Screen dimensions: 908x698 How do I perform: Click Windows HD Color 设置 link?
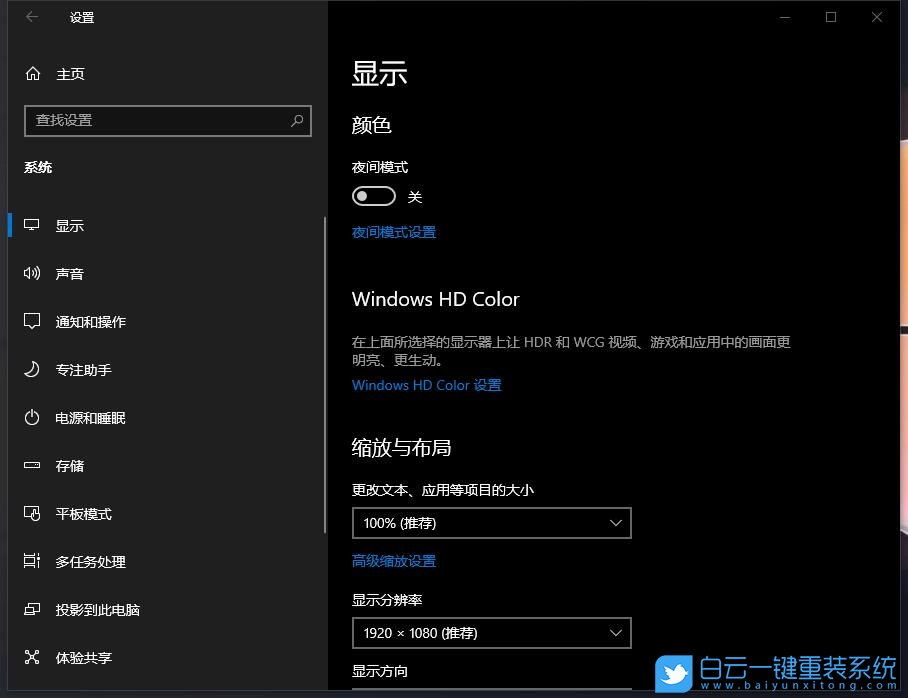[426, 385]
